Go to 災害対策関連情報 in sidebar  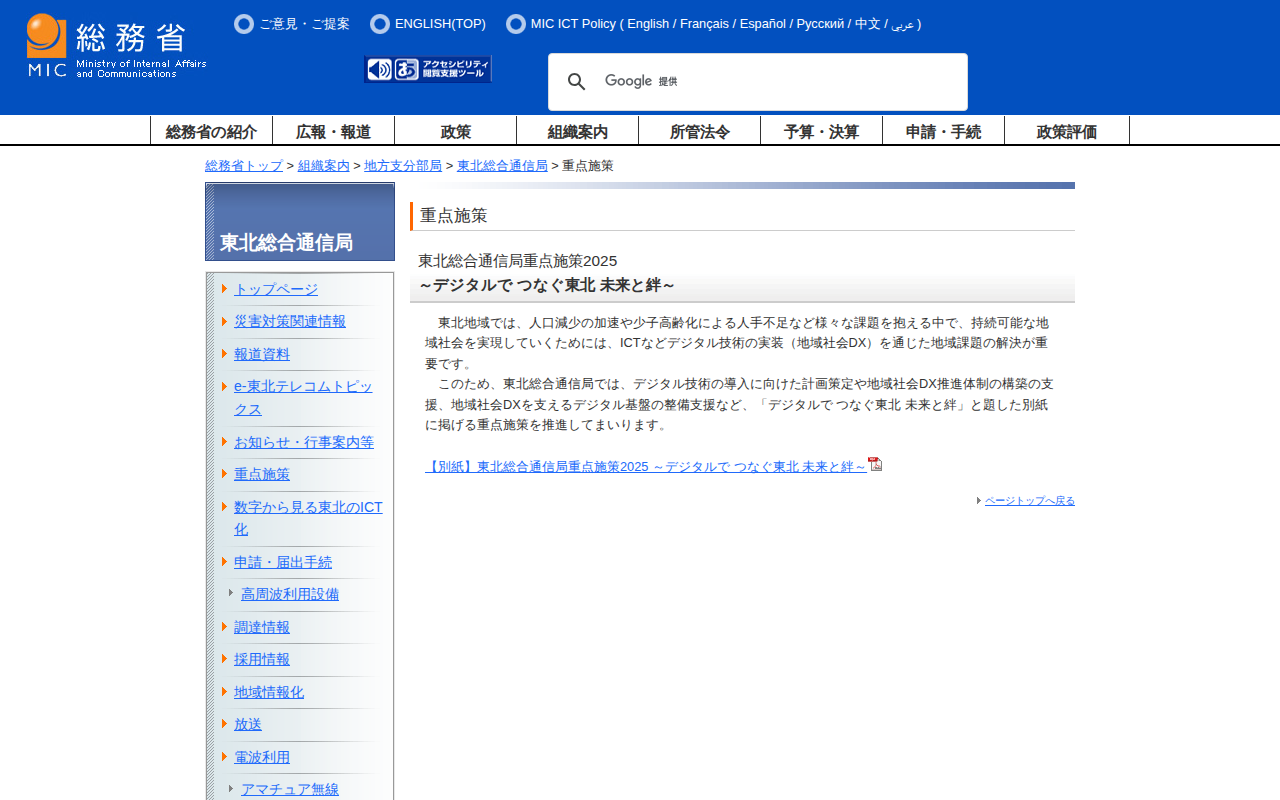coord(290,321)
